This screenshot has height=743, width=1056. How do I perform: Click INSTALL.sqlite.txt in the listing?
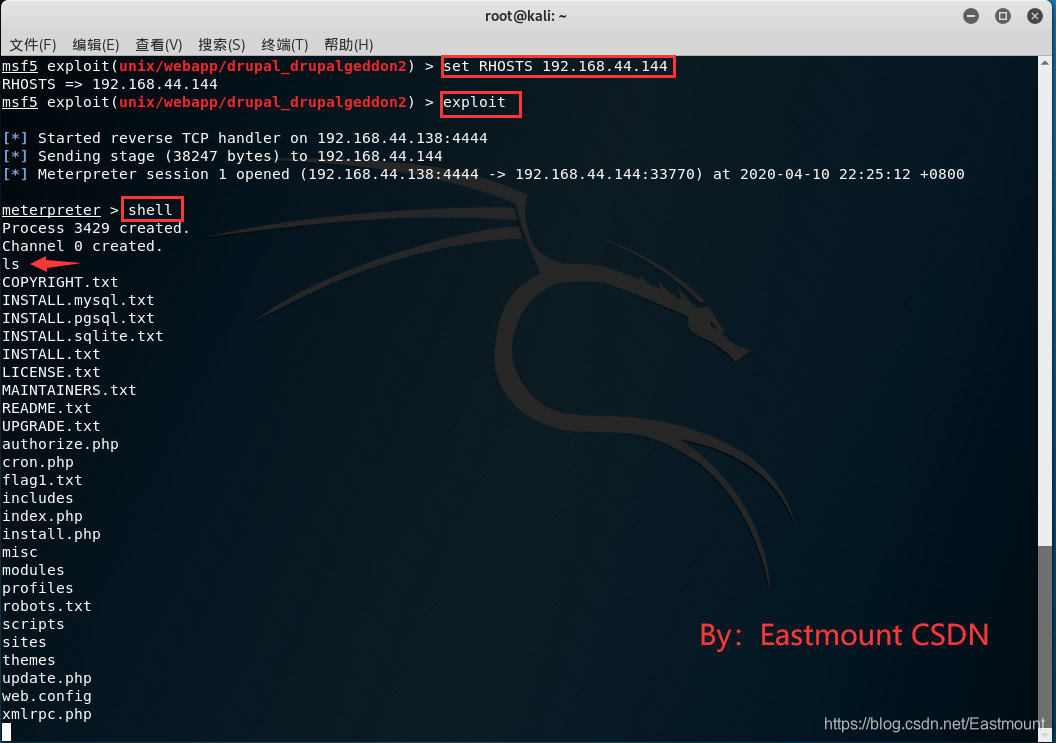pos(82,336)
